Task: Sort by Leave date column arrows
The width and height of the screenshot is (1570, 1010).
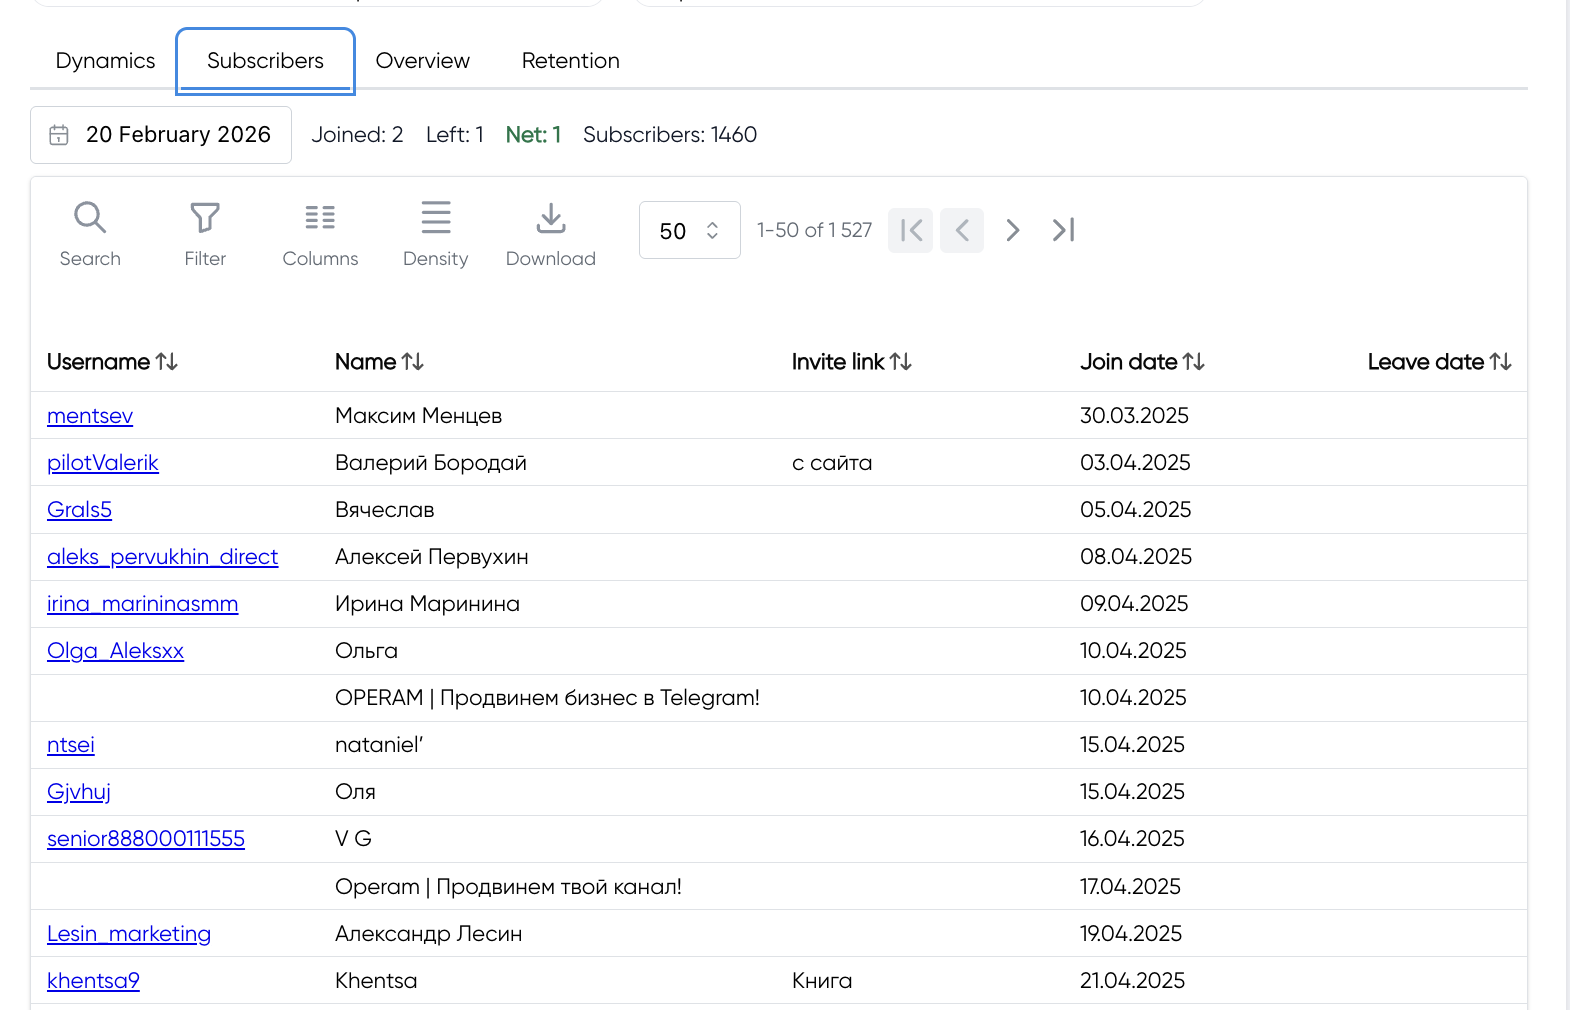Action: (1501, 362)
